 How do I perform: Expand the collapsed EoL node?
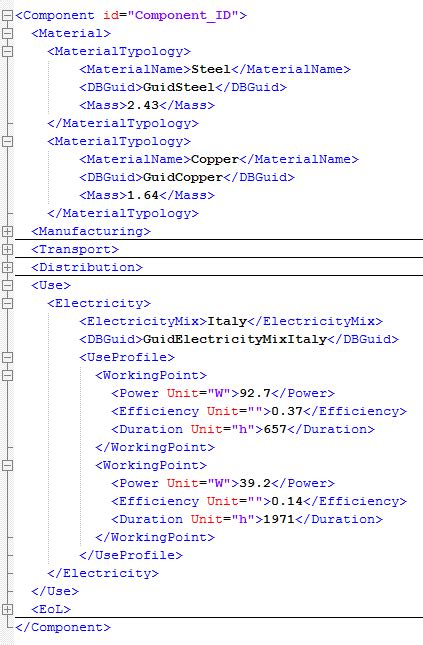pyautogui.click(x=7, y=609)
